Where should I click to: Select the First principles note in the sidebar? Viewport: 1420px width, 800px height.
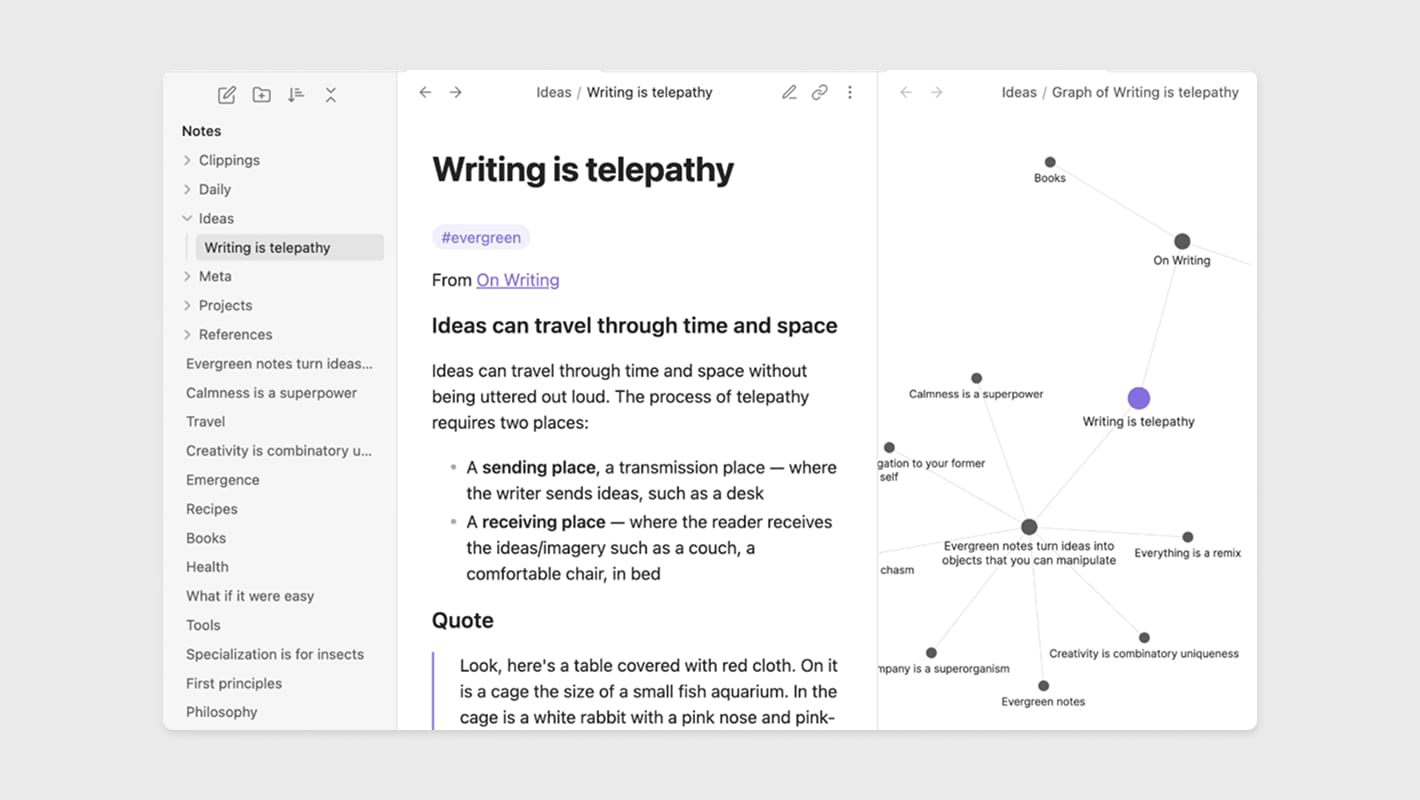pyautogui.click(x=234, y=683)
